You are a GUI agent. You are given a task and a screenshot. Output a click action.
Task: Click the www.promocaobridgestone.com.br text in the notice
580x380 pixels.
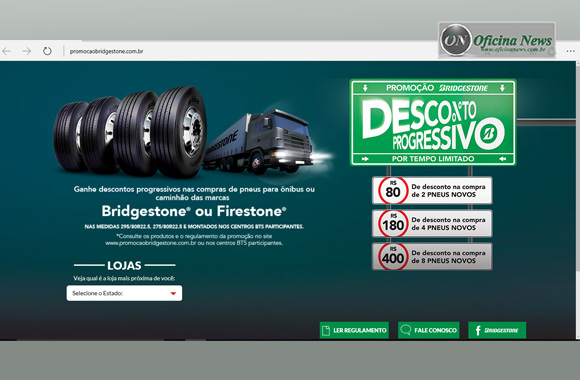pyautogui.click(x=151, y=243)
